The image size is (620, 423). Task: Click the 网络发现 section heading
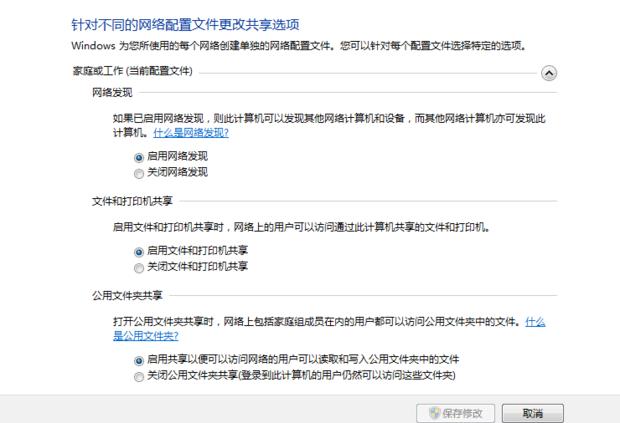click(111, 93)
